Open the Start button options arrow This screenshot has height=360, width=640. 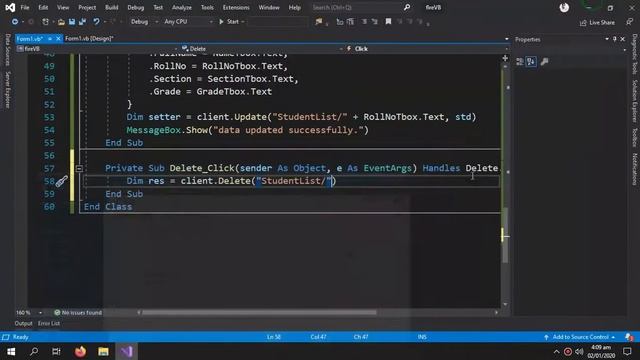243,22
